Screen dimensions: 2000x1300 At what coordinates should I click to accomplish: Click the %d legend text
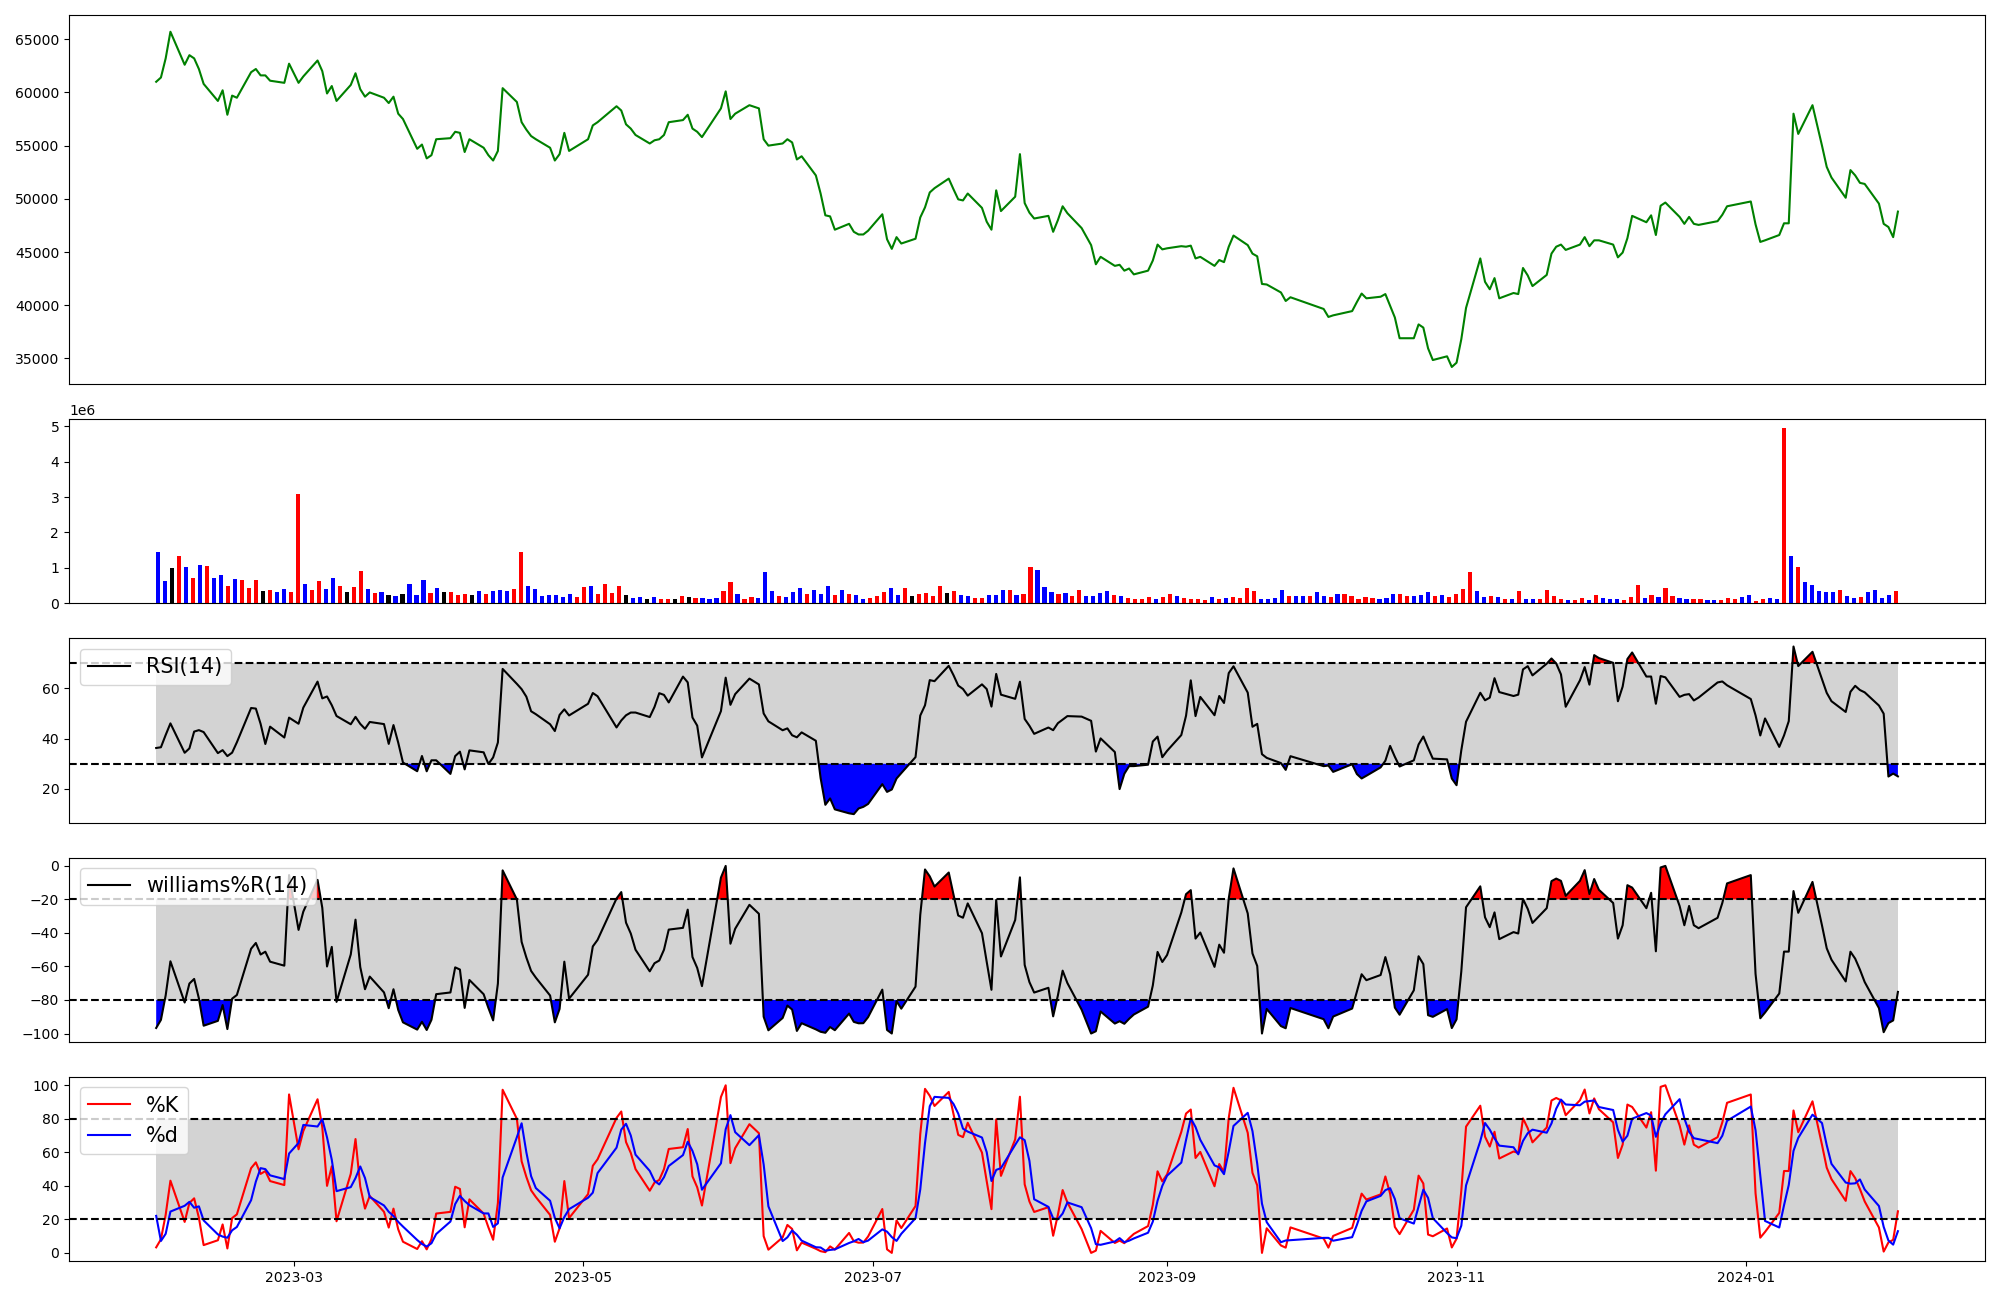(x=162, y=1135)
